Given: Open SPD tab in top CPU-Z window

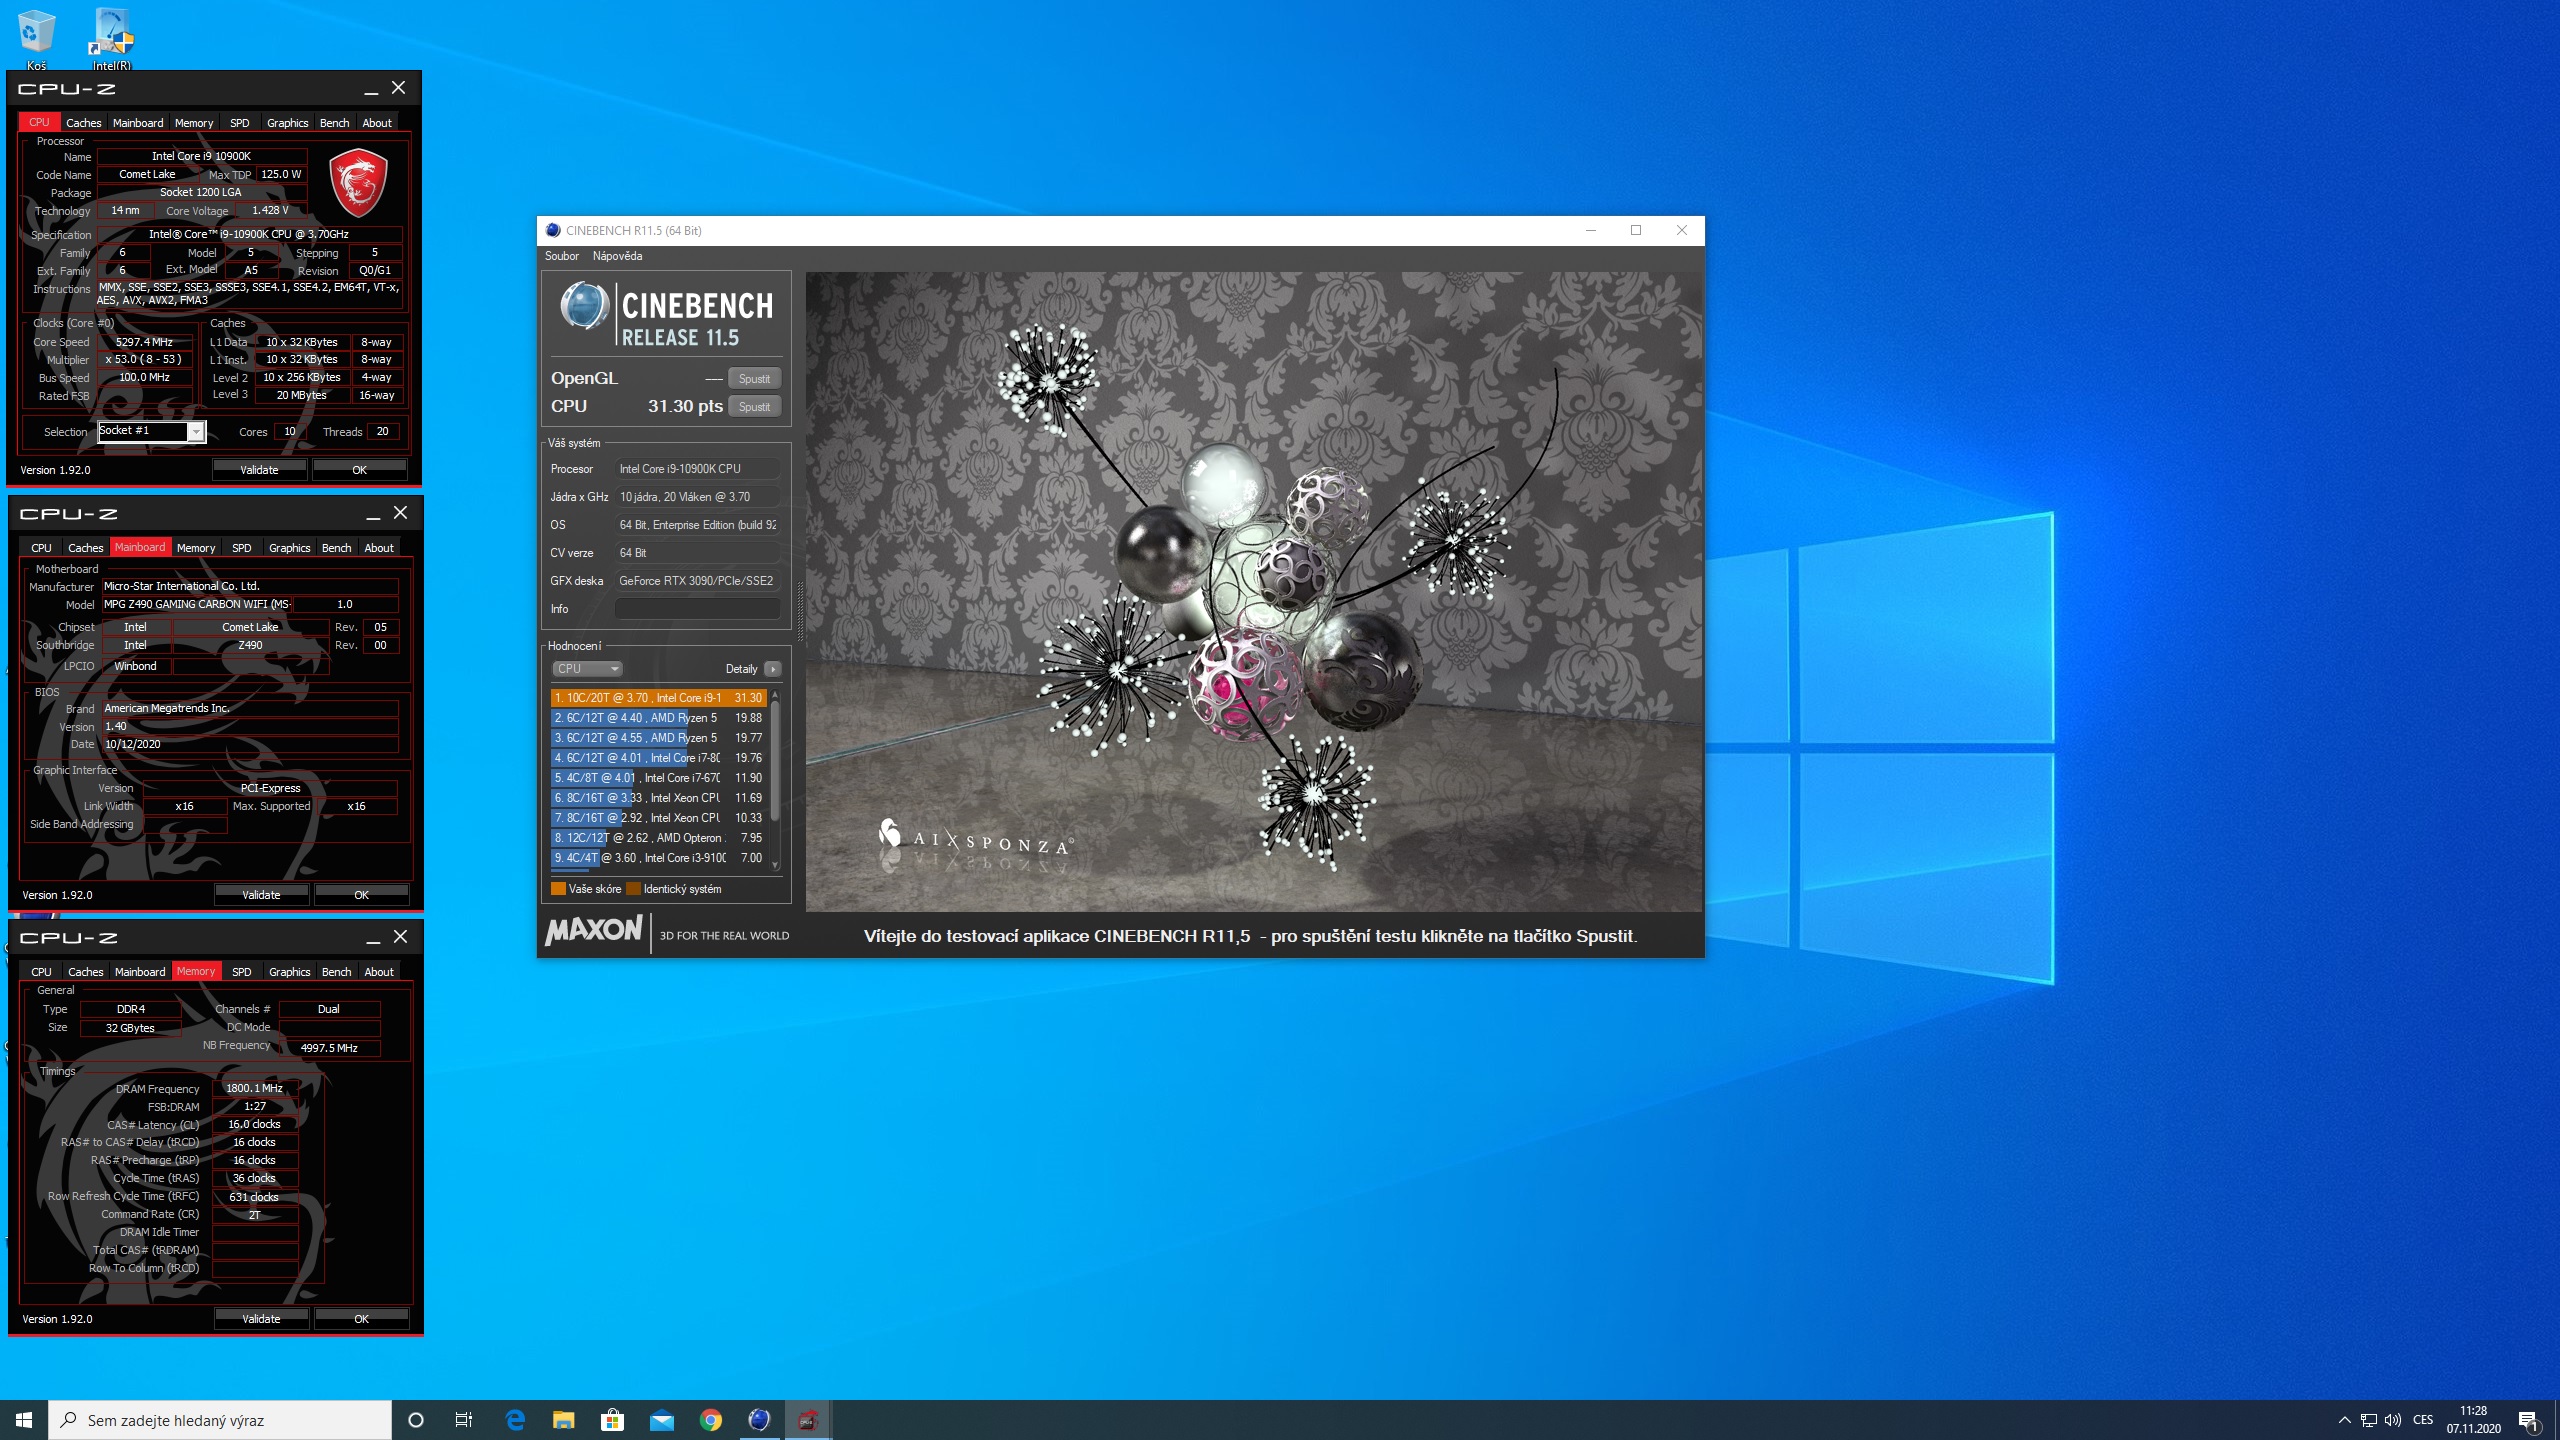Looking at the screenshot, I should click(240, 123).
